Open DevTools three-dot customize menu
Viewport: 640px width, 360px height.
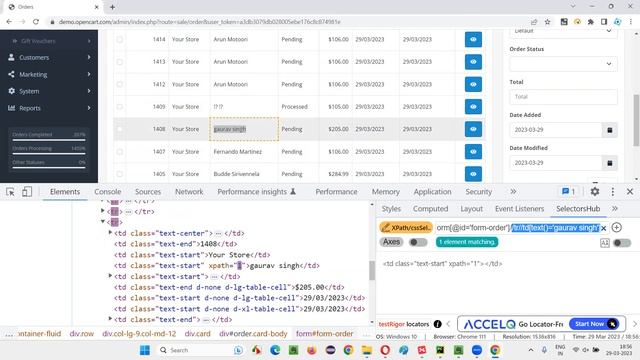[613, 191]
